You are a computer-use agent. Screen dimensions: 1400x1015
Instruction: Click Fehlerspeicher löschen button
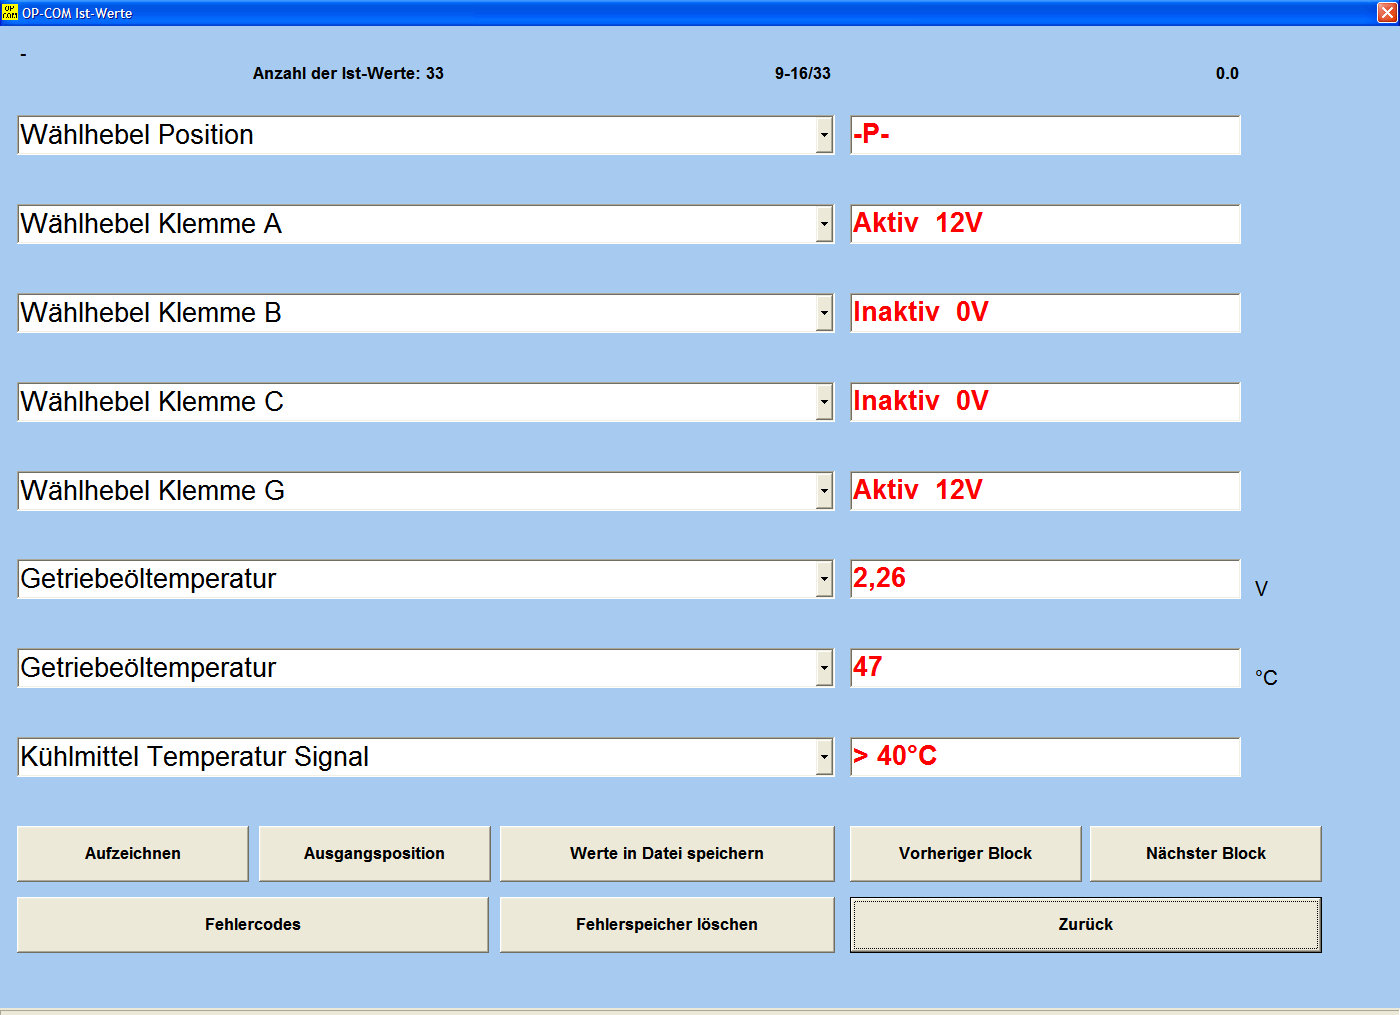[x=667, y=924]
